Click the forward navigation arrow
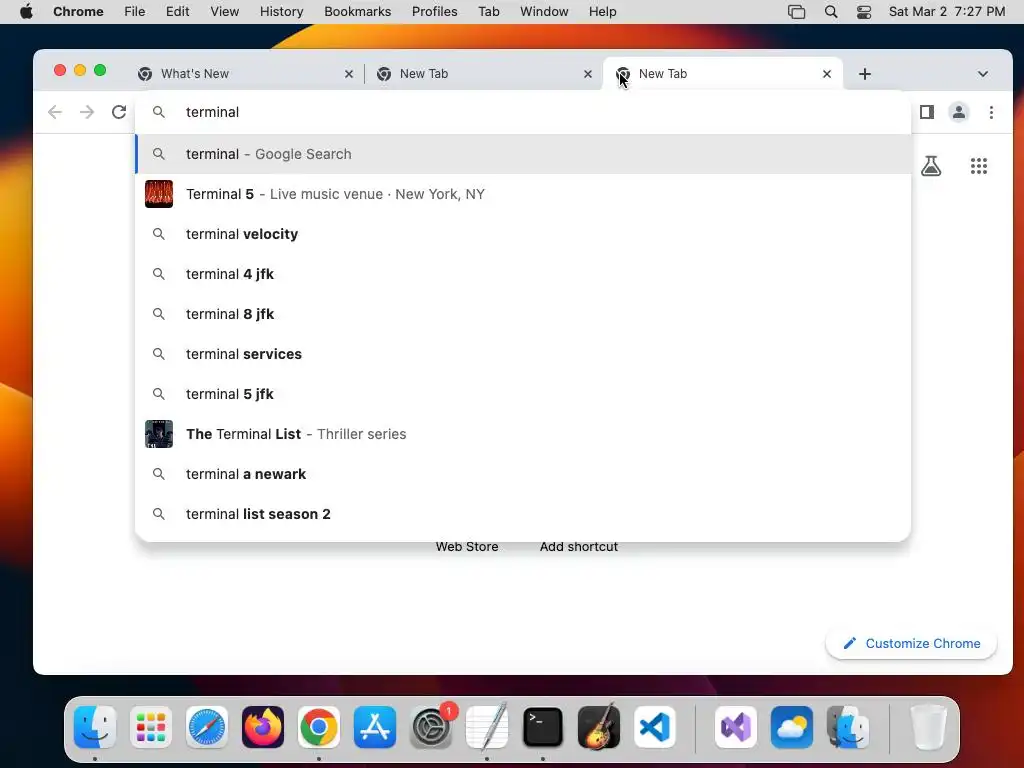 coord(87,112)
